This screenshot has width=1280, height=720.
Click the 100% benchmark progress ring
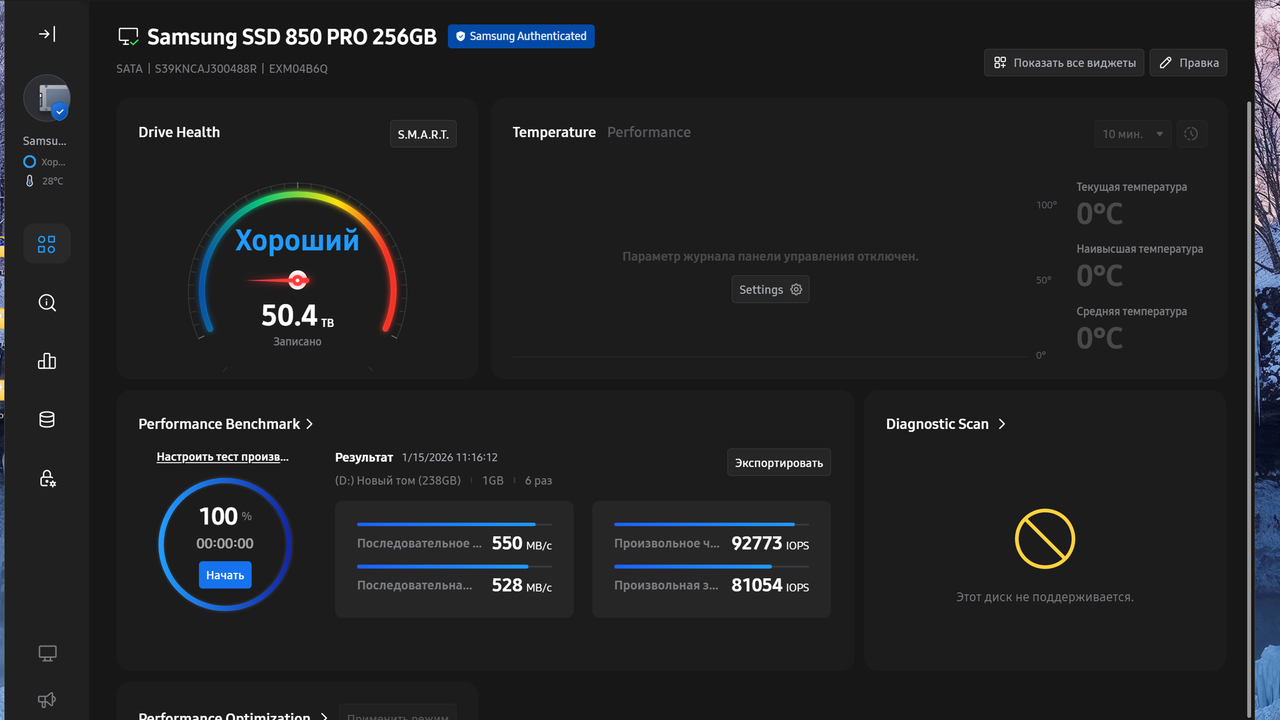pyautogui.click(x=225, y=544)
